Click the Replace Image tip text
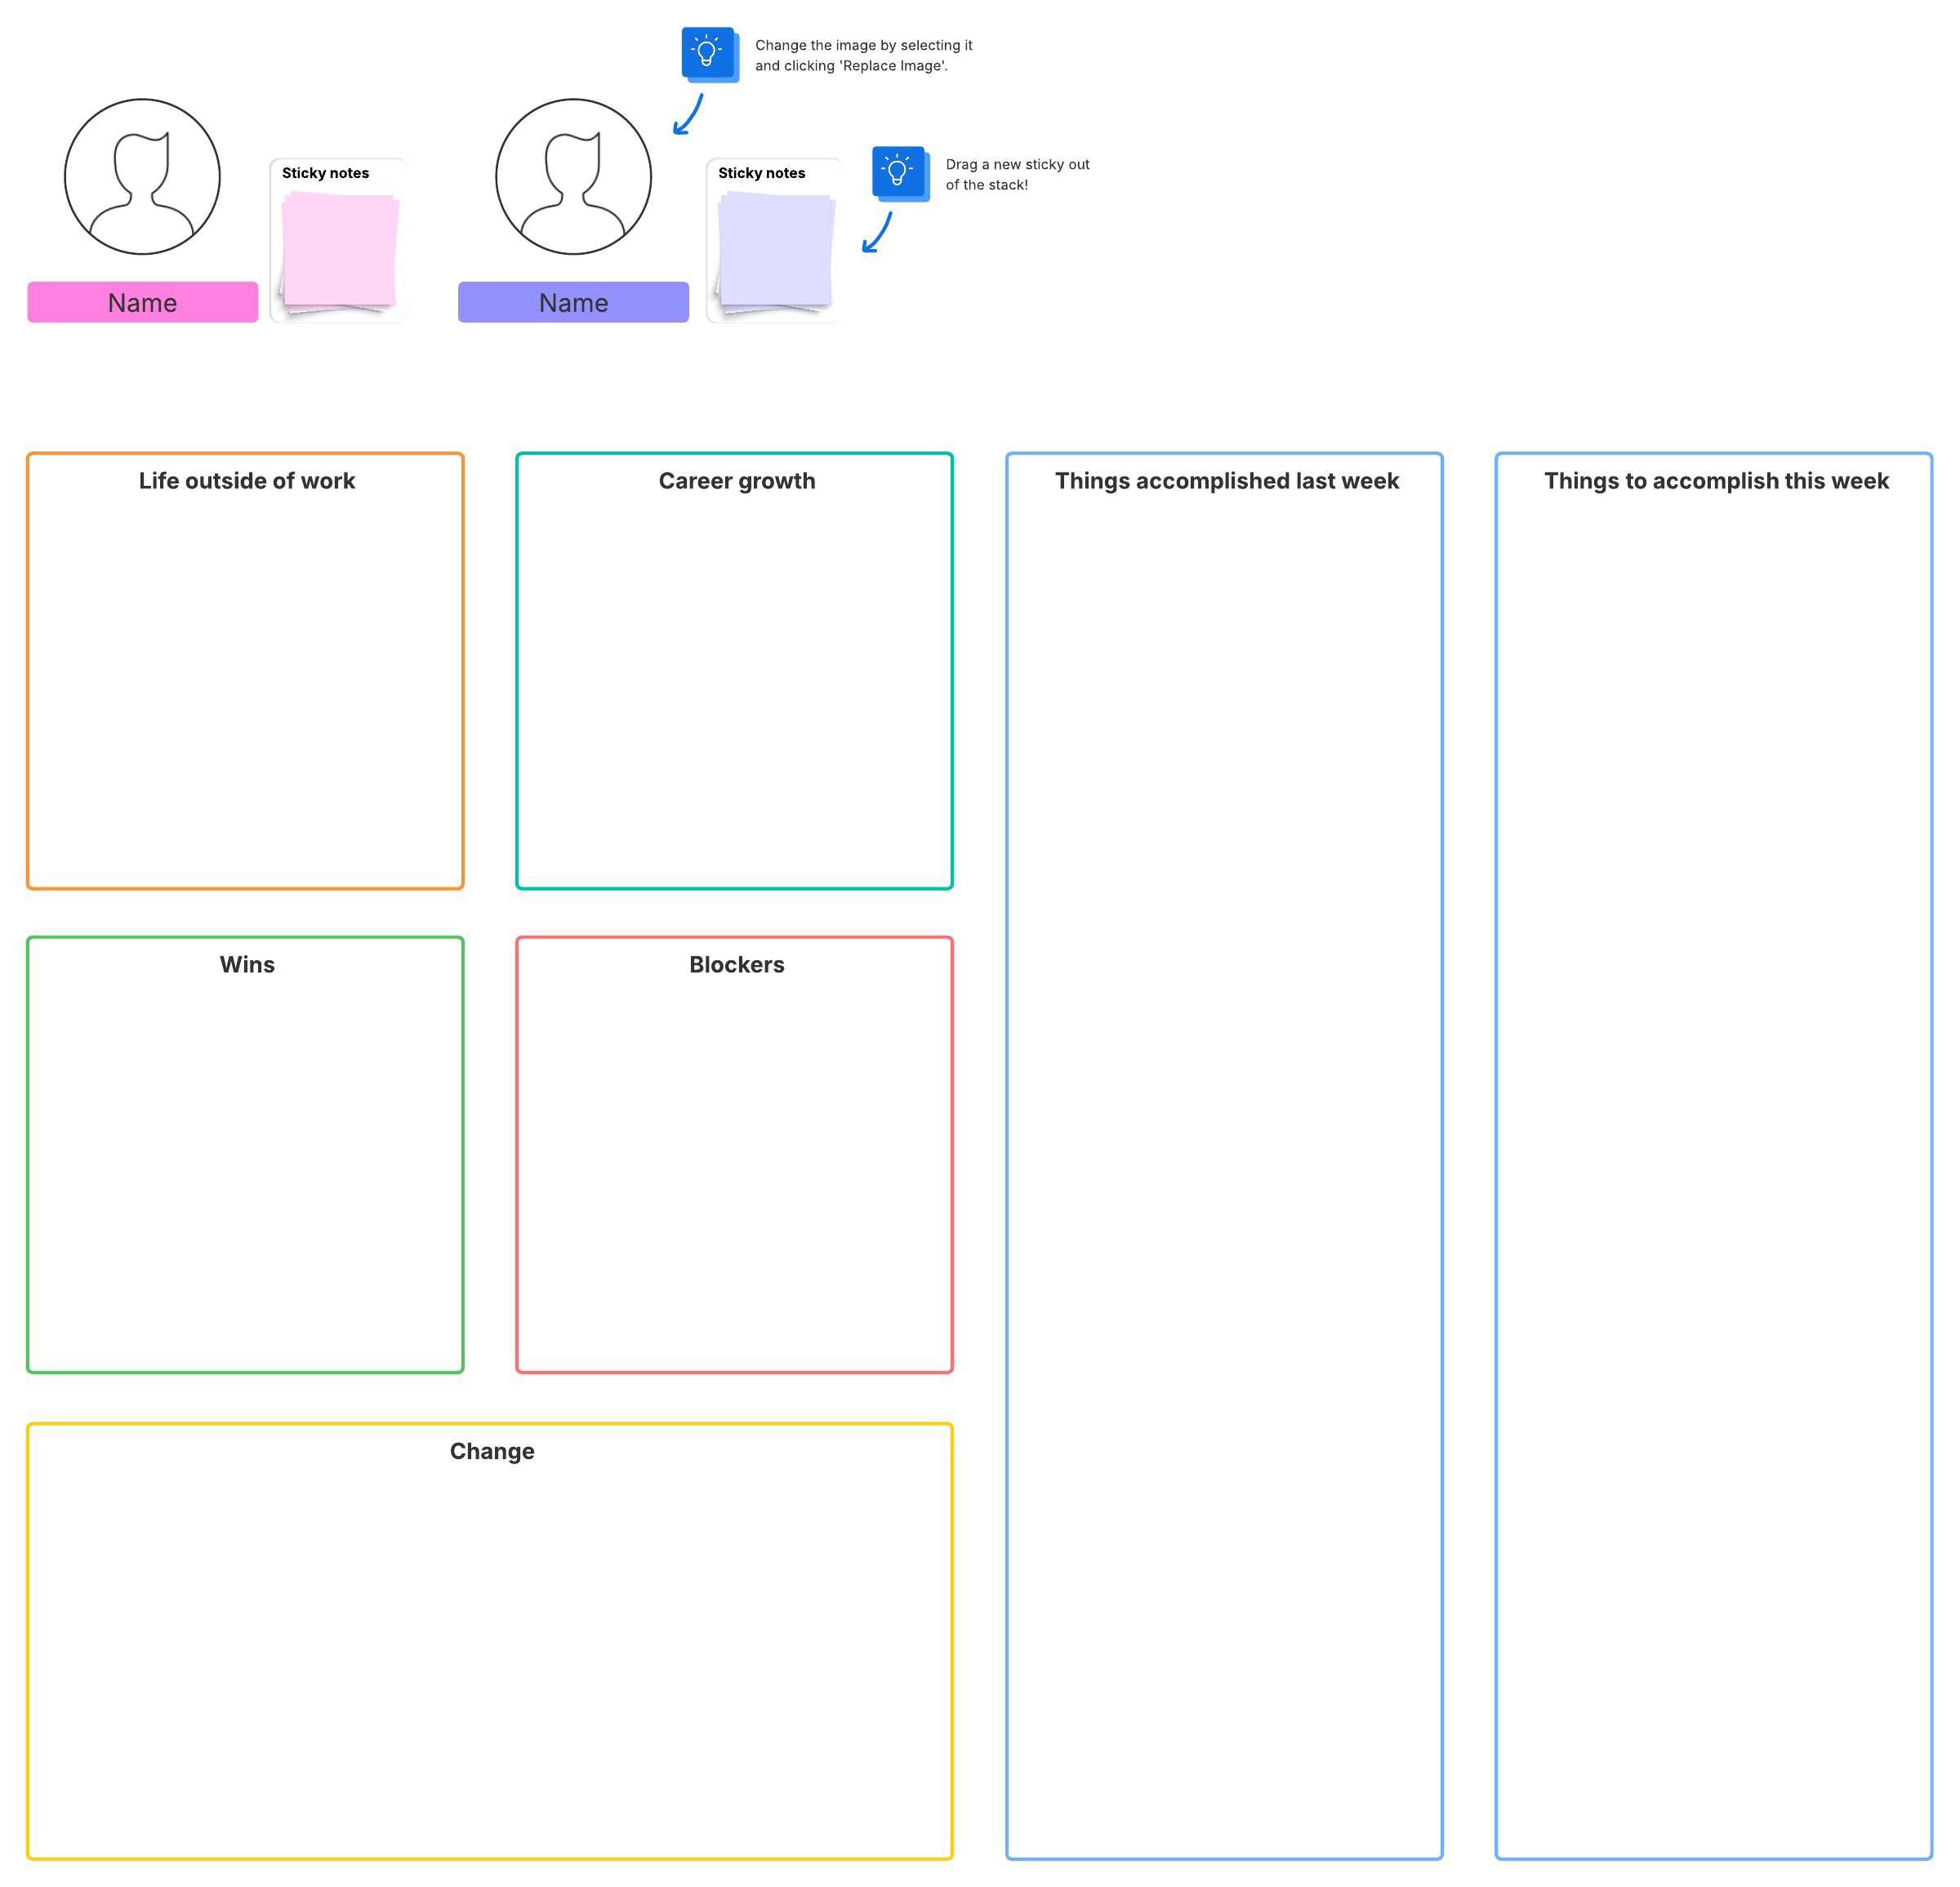This screenshot has width=1960, height=1887. 863,56
